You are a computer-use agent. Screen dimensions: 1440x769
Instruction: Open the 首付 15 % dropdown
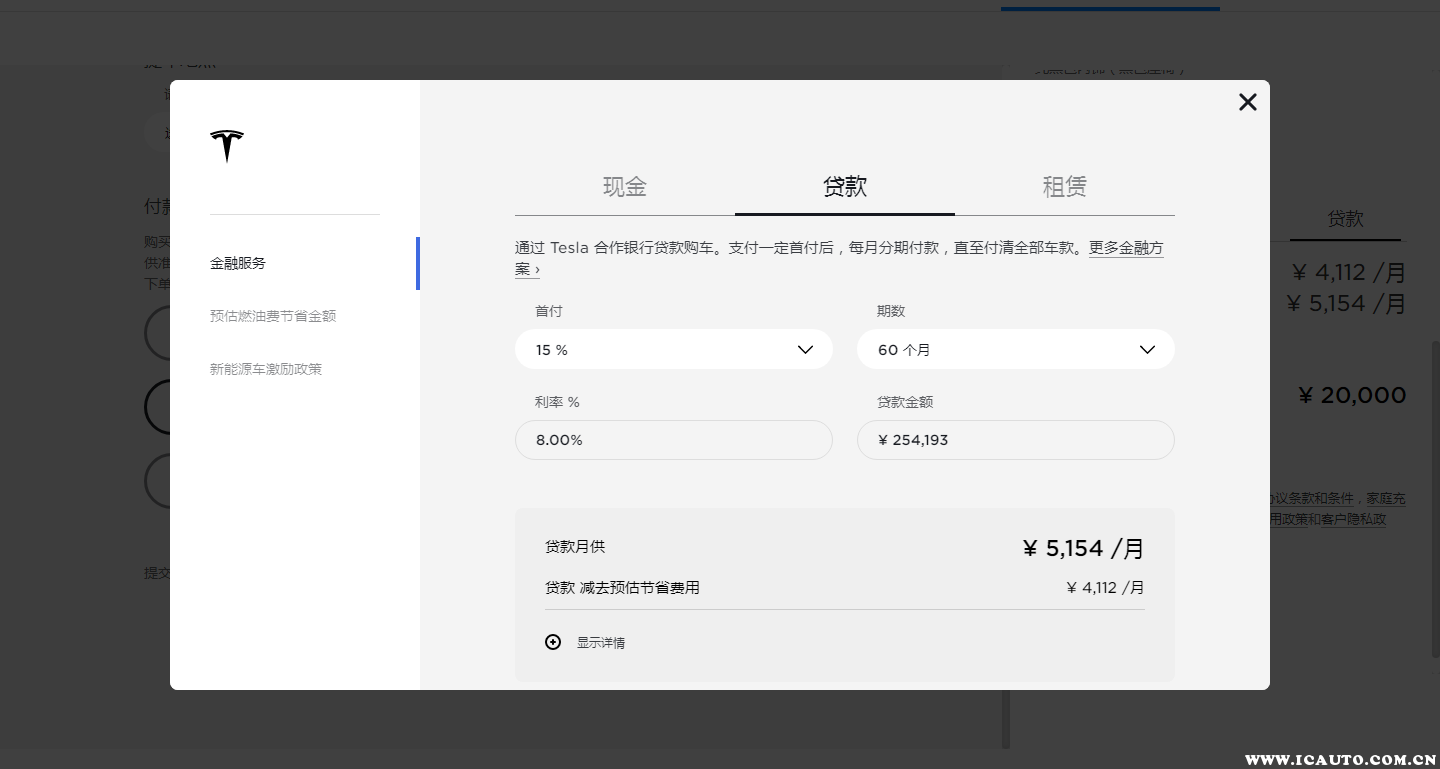tap(674, 350)
